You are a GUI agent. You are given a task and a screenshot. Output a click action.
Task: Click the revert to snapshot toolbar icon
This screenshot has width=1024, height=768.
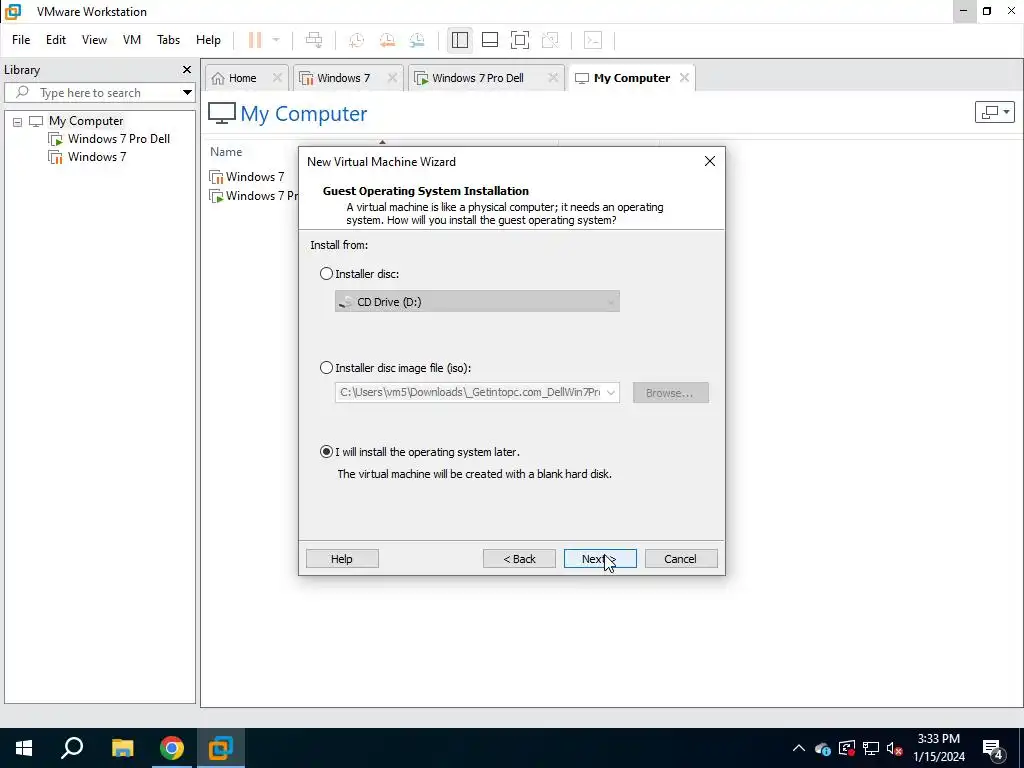(387, 40)
